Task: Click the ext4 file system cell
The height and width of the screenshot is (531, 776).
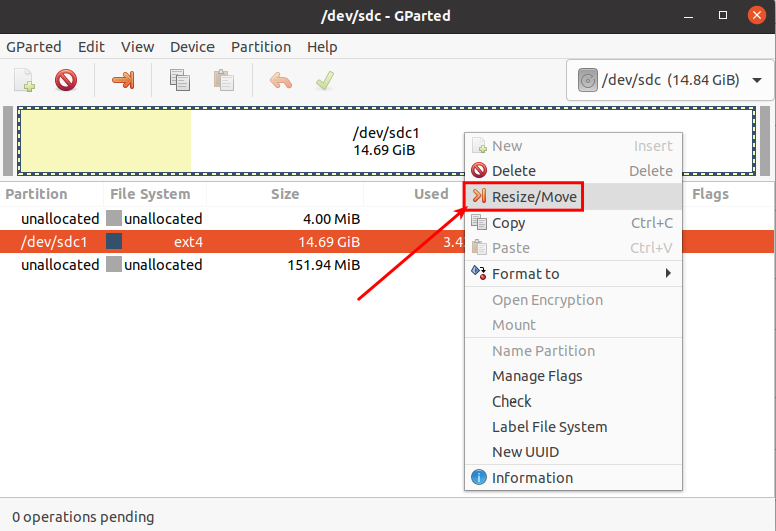Action: click(188, 242)
